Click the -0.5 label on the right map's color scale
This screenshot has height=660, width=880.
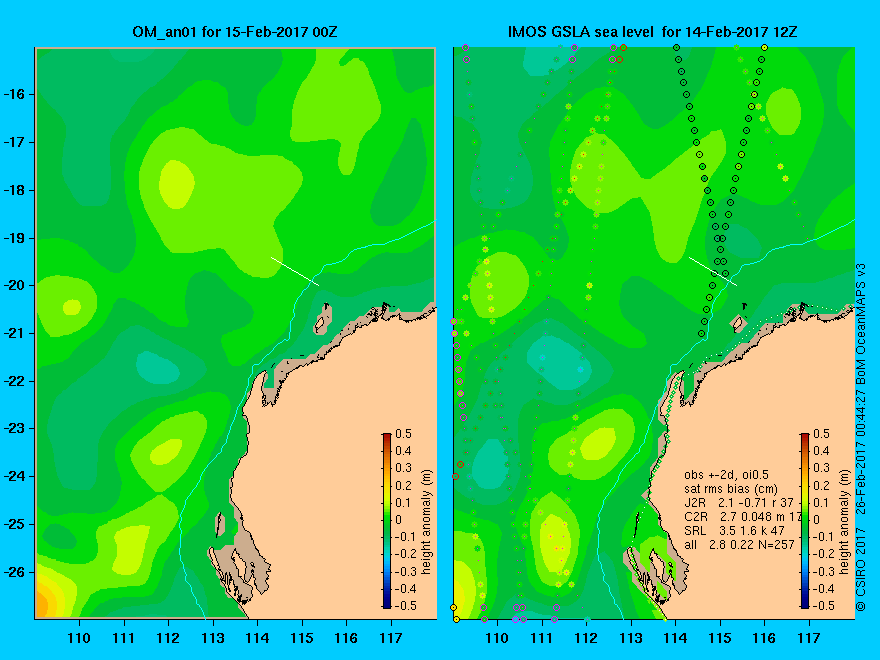[823, 606]
